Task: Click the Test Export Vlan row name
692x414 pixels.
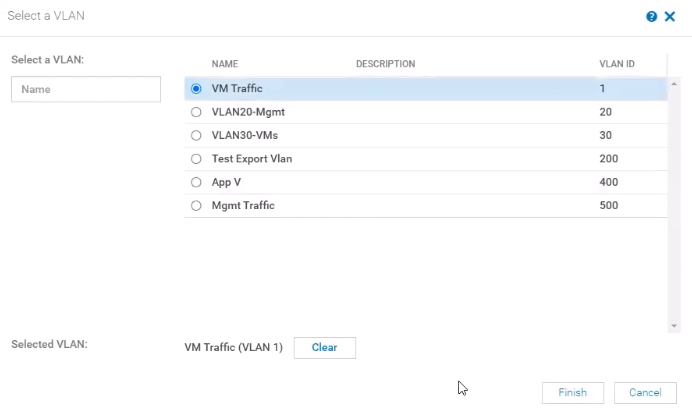Action: point(252,159)
